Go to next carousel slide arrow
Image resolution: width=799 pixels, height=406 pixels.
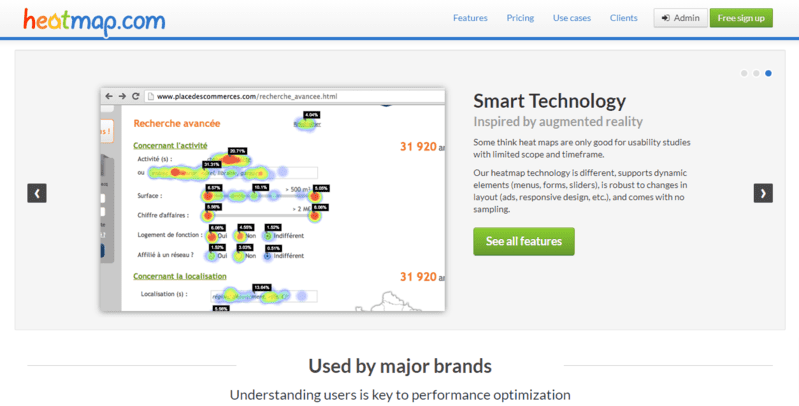pyautogui.click(x=763, y=193)
